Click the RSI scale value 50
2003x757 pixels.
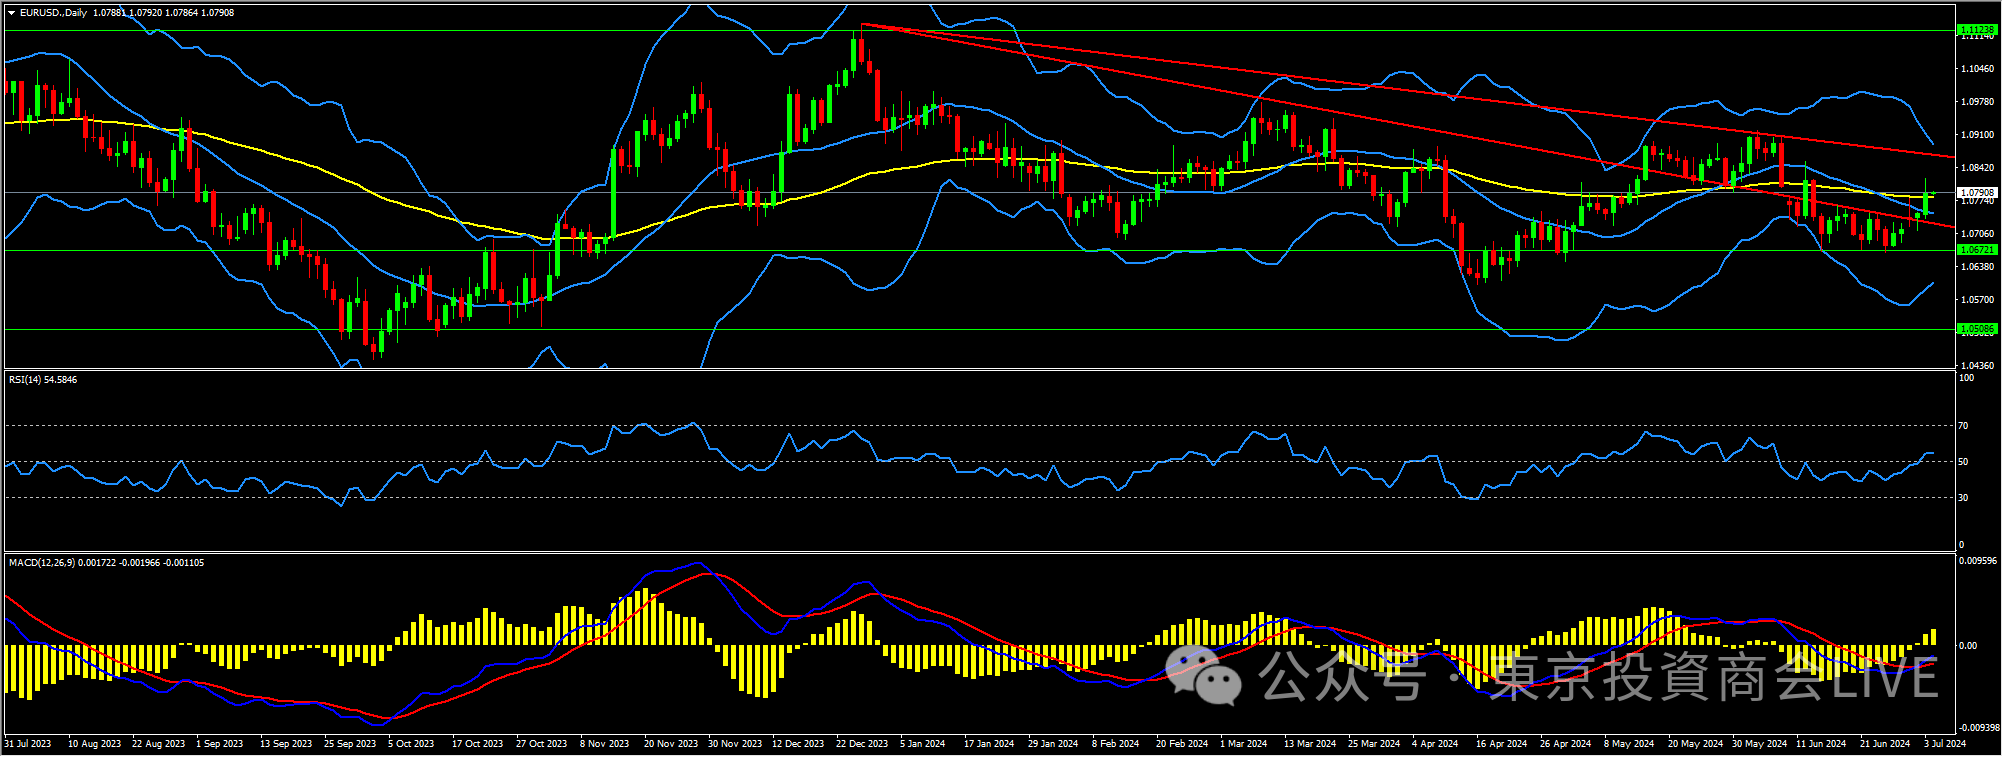tap(1963, 462)
